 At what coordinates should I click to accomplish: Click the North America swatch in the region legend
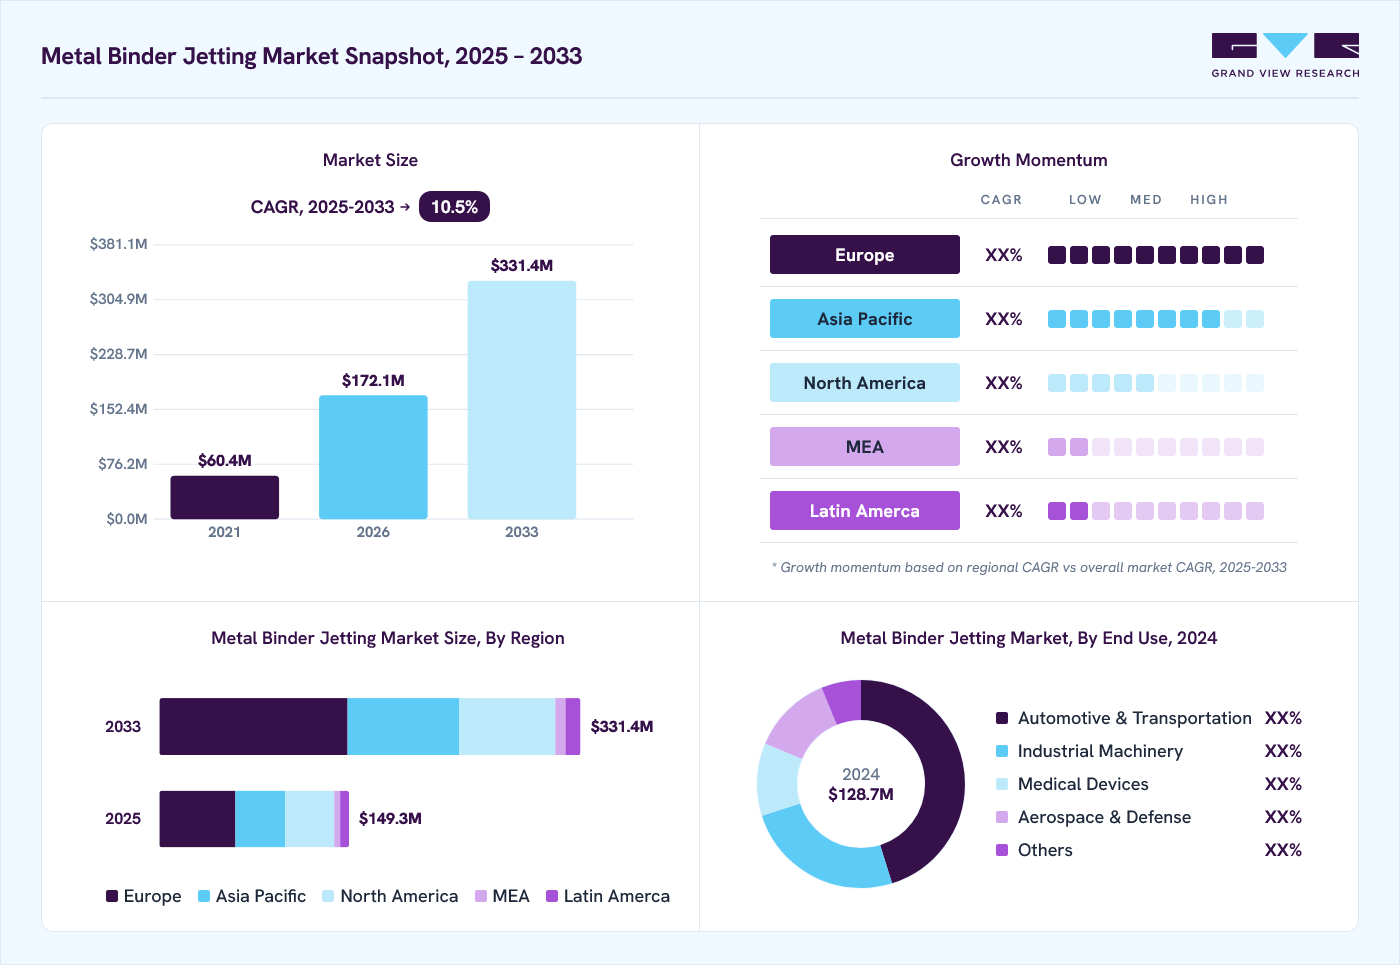[328, 896]
